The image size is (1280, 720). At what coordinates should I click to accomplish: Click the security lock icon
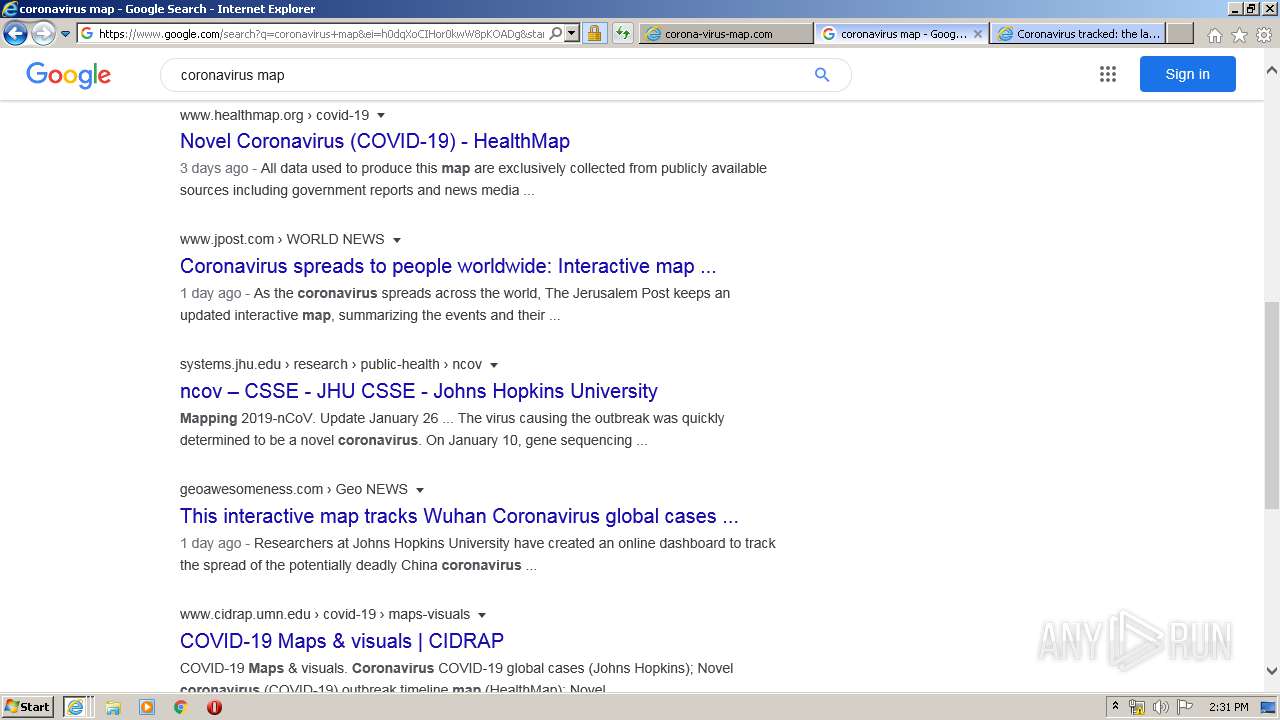(x=594, y=33)
